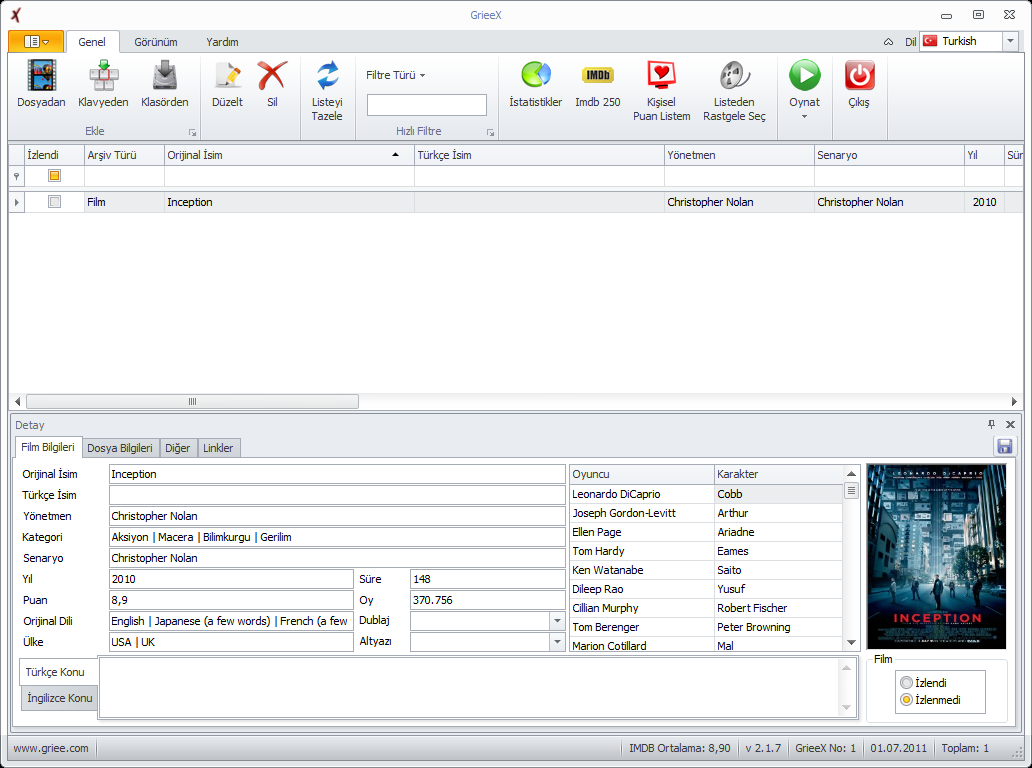The height and width of the screenshot is (768, 1032).
Task: Click the Çıkış exit button
Action: [859, 76]
